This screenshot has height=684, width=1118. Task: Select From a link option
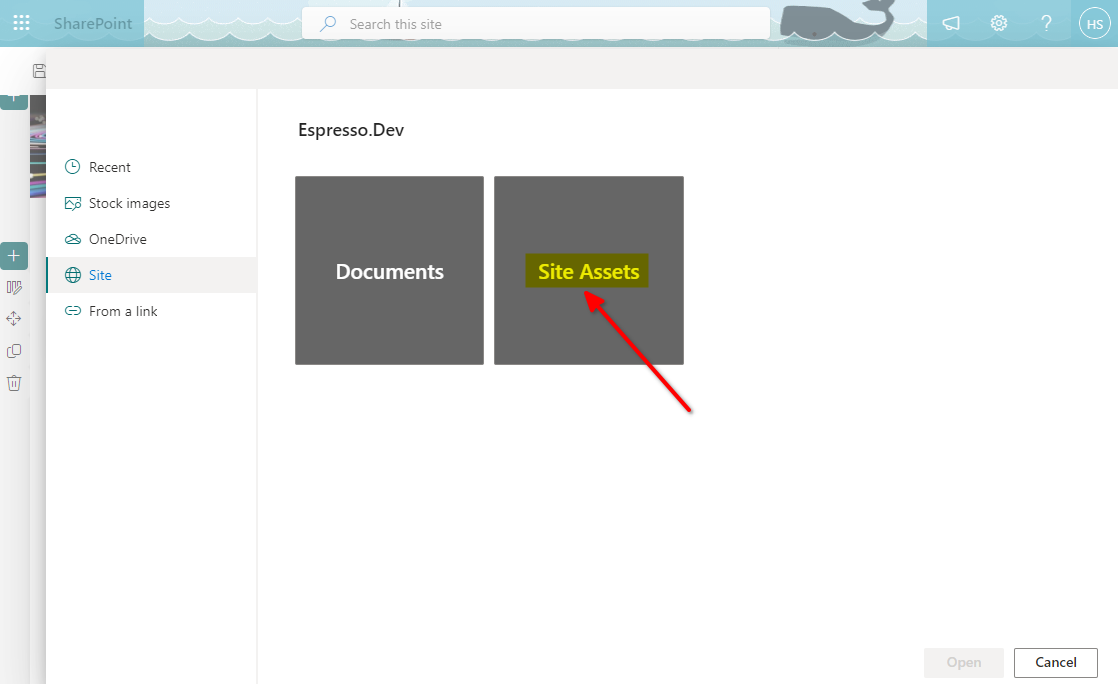coord(151,311)
